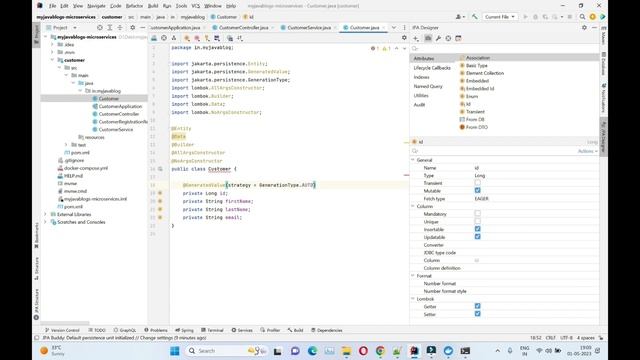The image size is (640, 360).
Task: Toggle the Lombok Setter checkbox
Action: (478, 314)
